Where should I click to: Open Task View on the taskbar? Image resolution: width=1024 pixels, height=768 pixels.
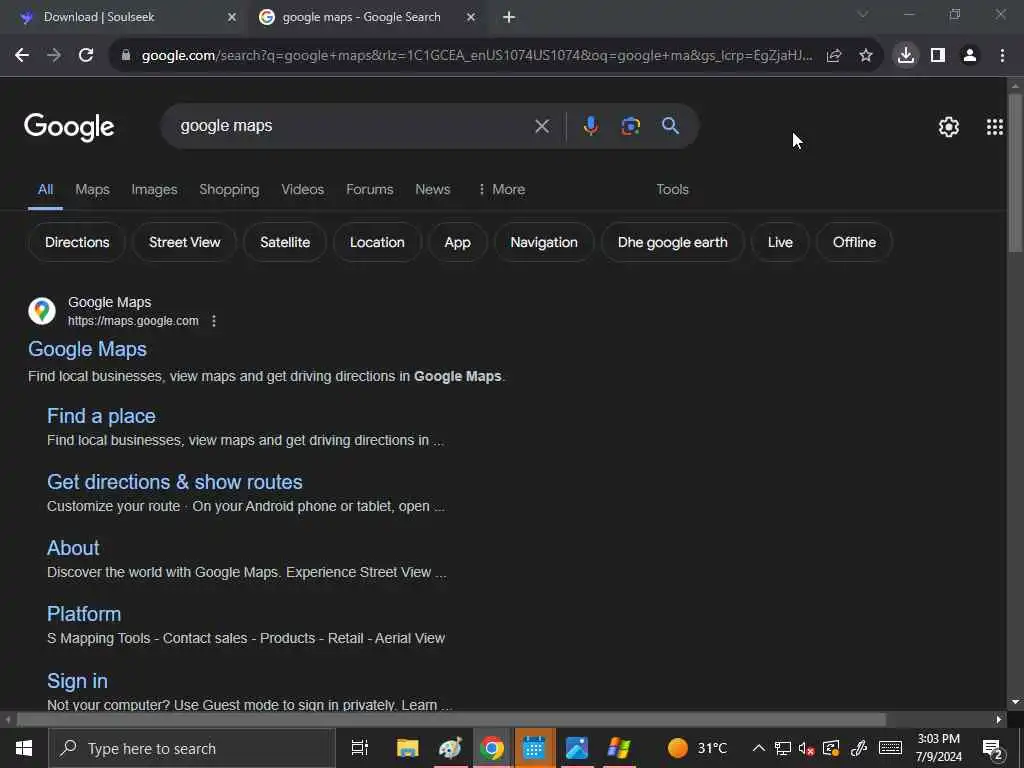pyautogui.click(x=359, y=748)
